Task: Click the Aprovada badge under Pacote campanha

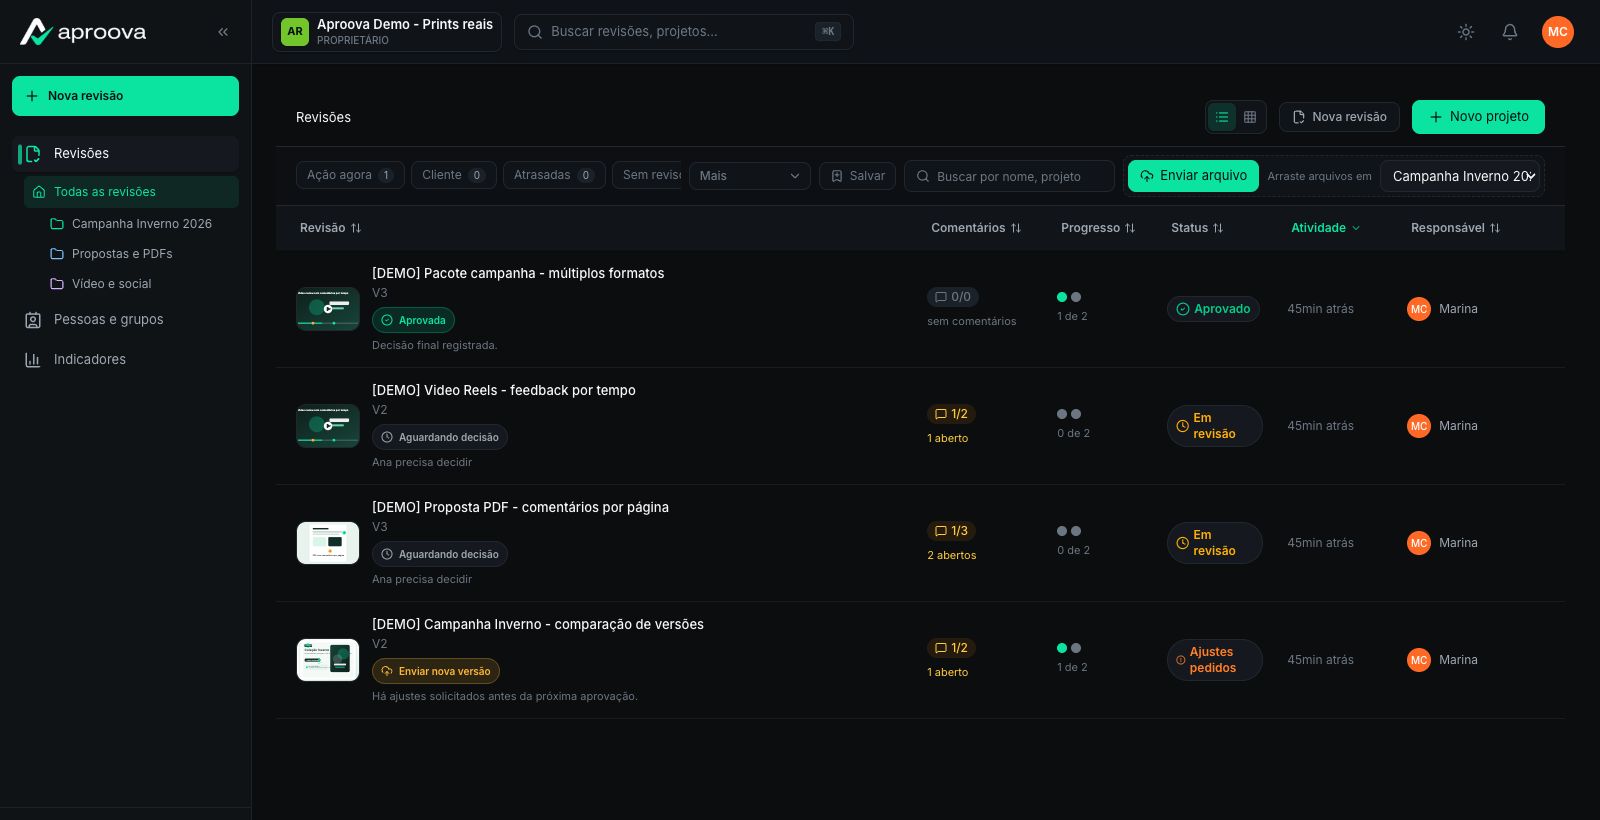Action: 413,320
